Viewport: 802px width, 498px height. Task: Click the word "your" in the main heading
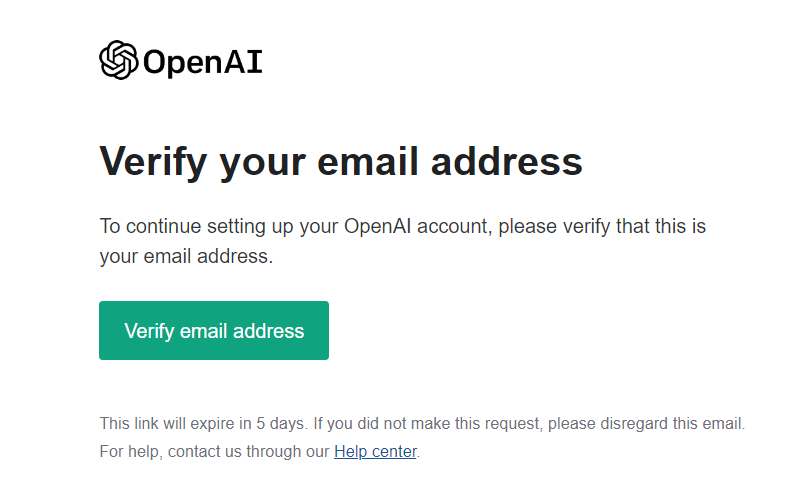coord(263,166)
